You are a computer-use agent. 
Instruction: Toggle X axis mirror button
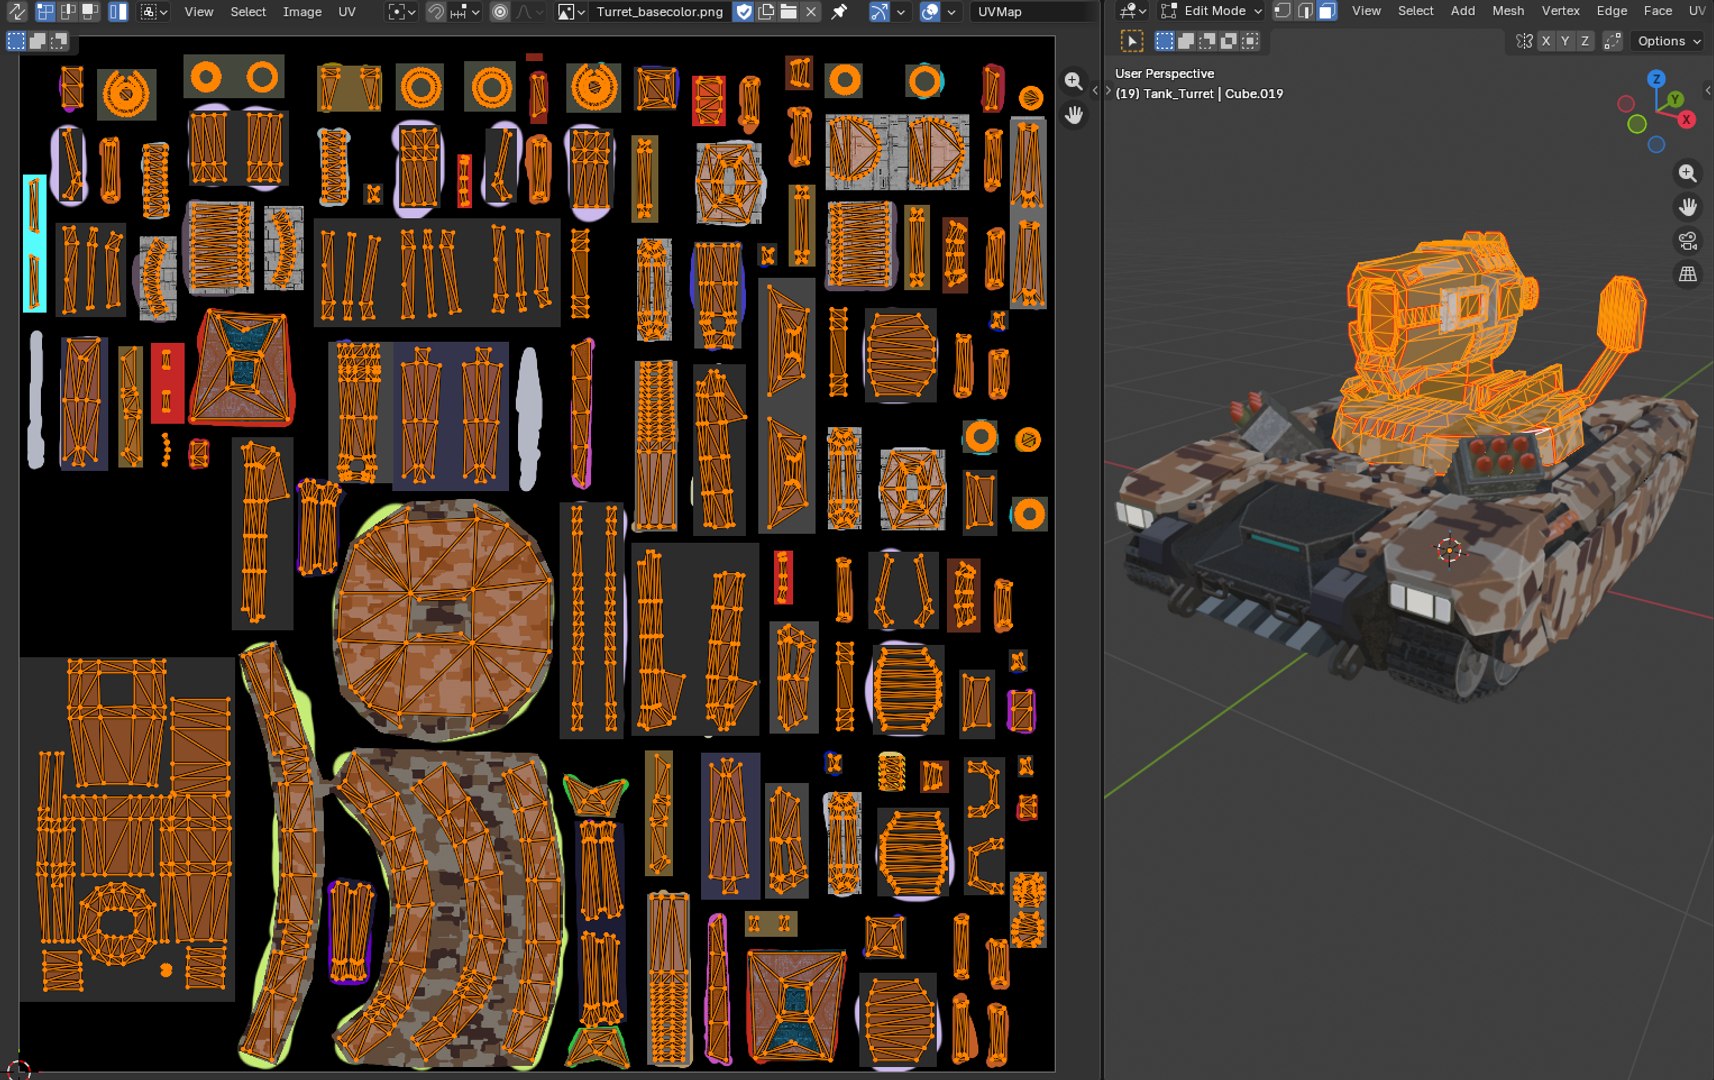(1546, 41)
